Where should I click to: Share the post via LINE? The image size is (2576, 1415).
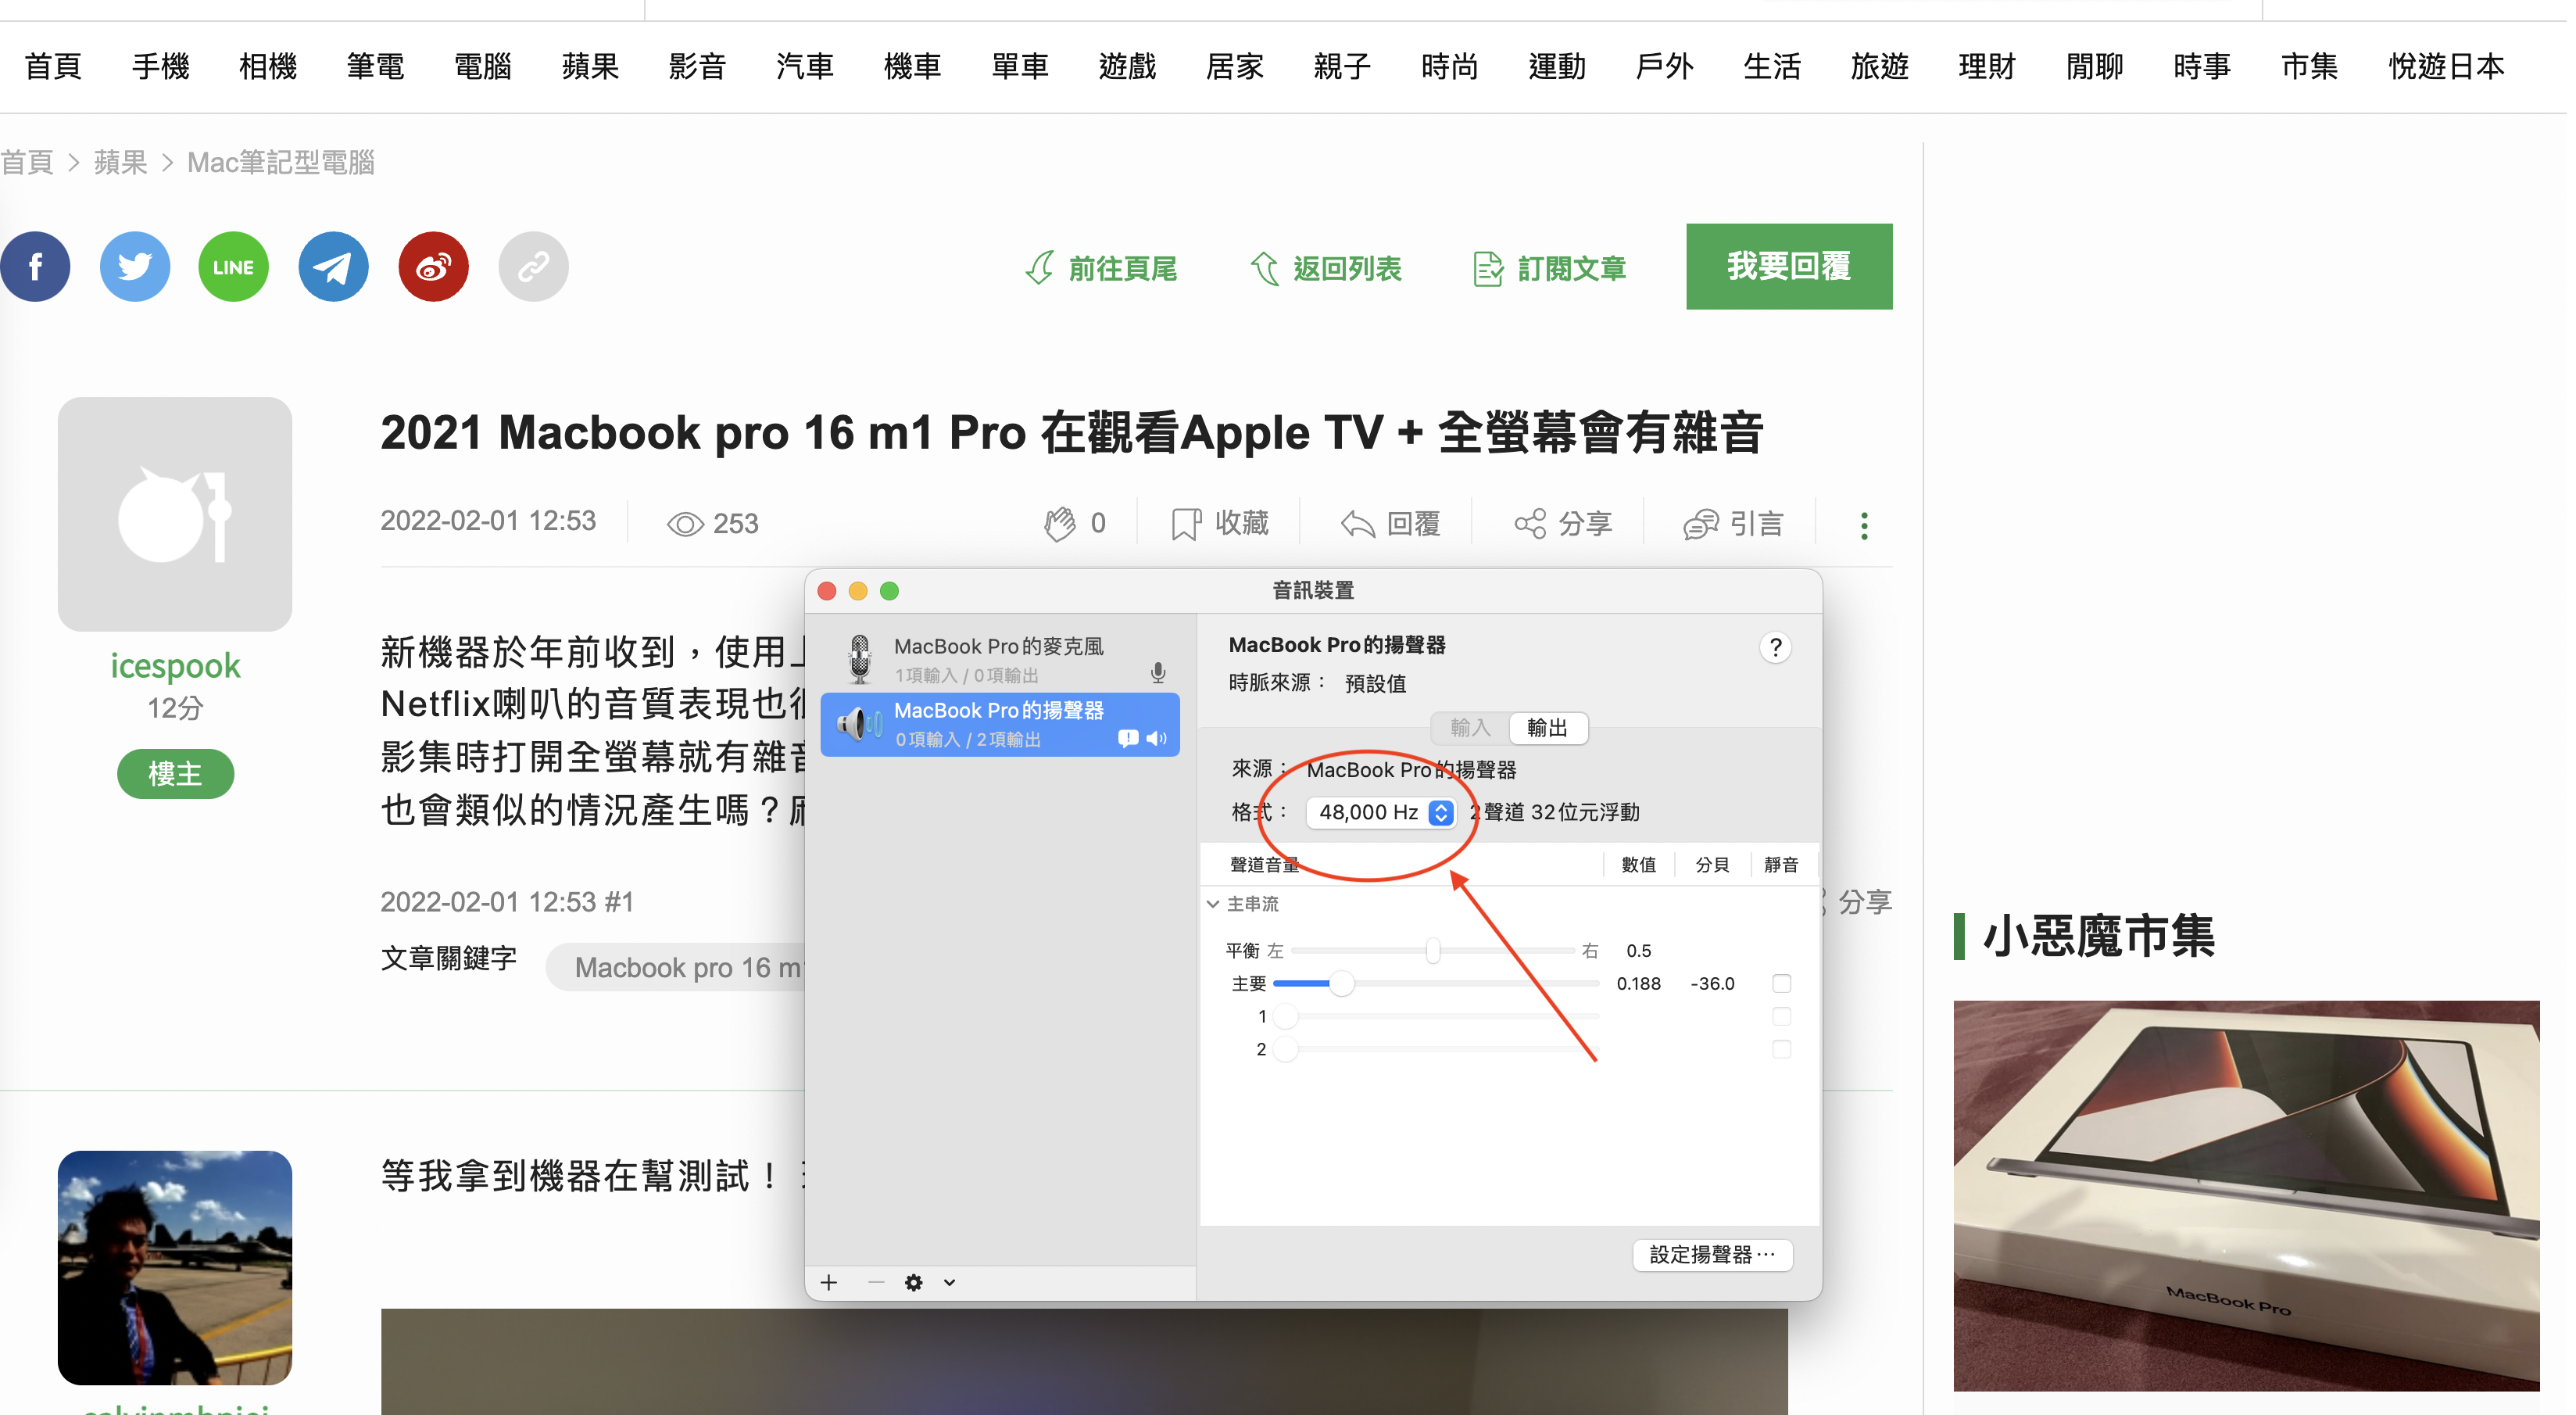click(x=234, y=267)
